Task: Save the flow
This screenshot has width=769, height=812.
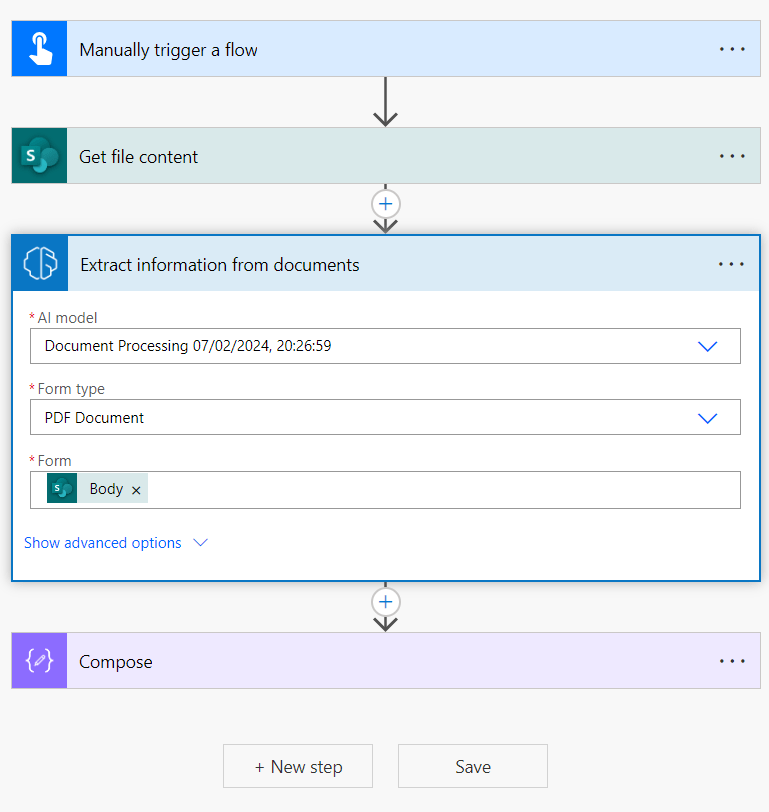Action: 472,766
